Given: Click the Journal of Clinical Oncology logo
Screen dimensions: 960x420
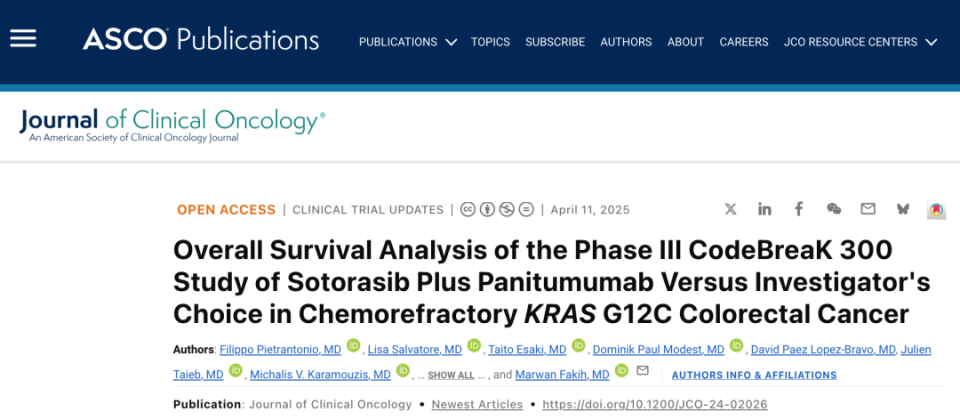Looking at the screenshot, I should (x=172, y=125).
